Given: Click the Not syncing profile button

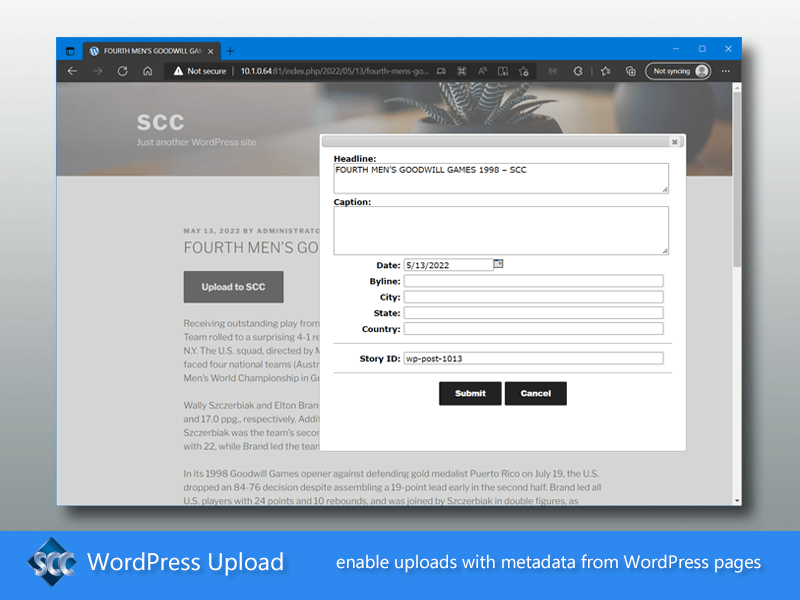Looking at the screenshot, I should 678,71.
